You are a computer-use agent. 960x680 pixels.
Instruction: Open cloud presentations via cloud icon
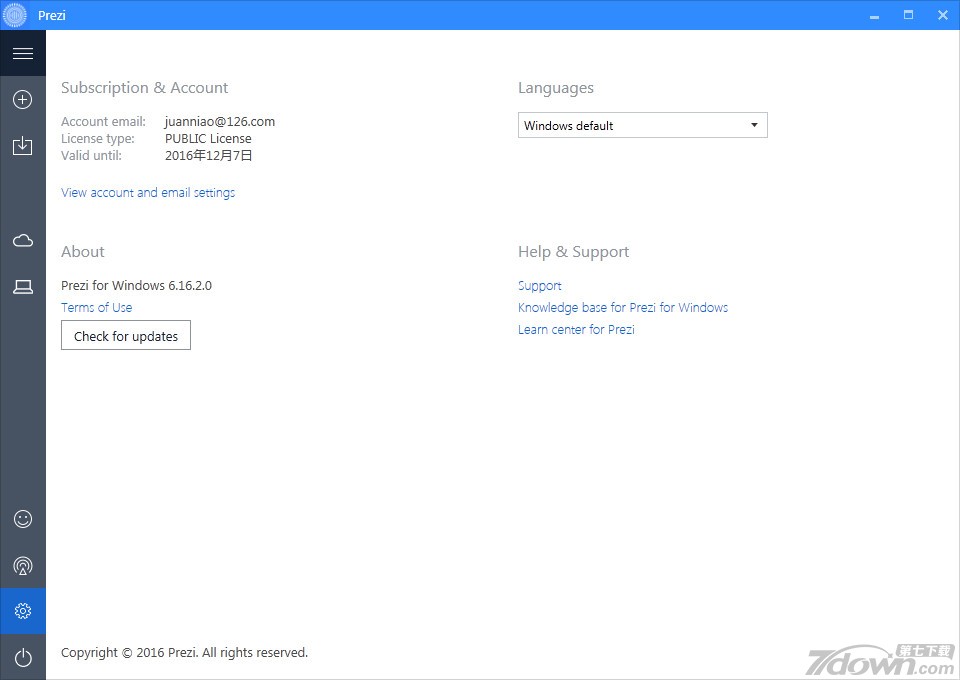point(23,240)
